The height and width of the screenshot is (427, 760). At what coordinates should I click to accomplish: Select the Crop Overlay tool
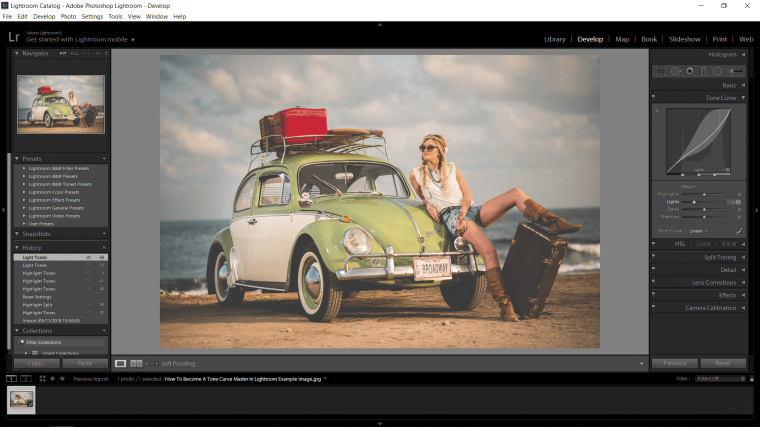pos(661,71)
